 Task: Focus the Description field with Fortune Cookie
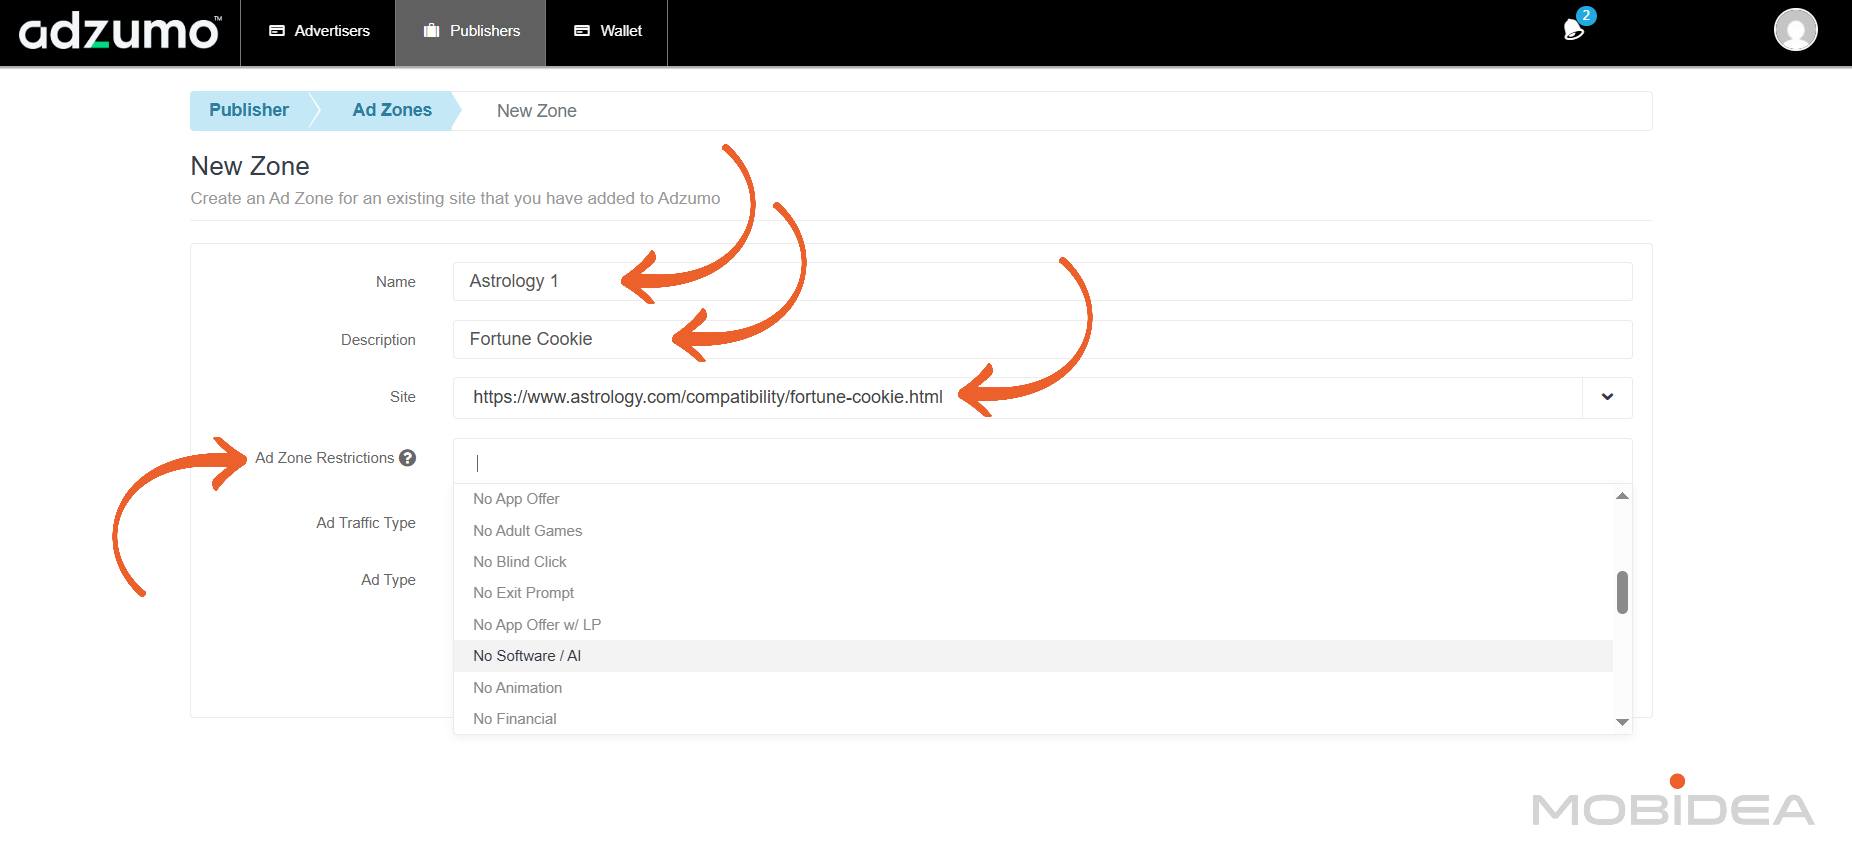[1042, 340]
